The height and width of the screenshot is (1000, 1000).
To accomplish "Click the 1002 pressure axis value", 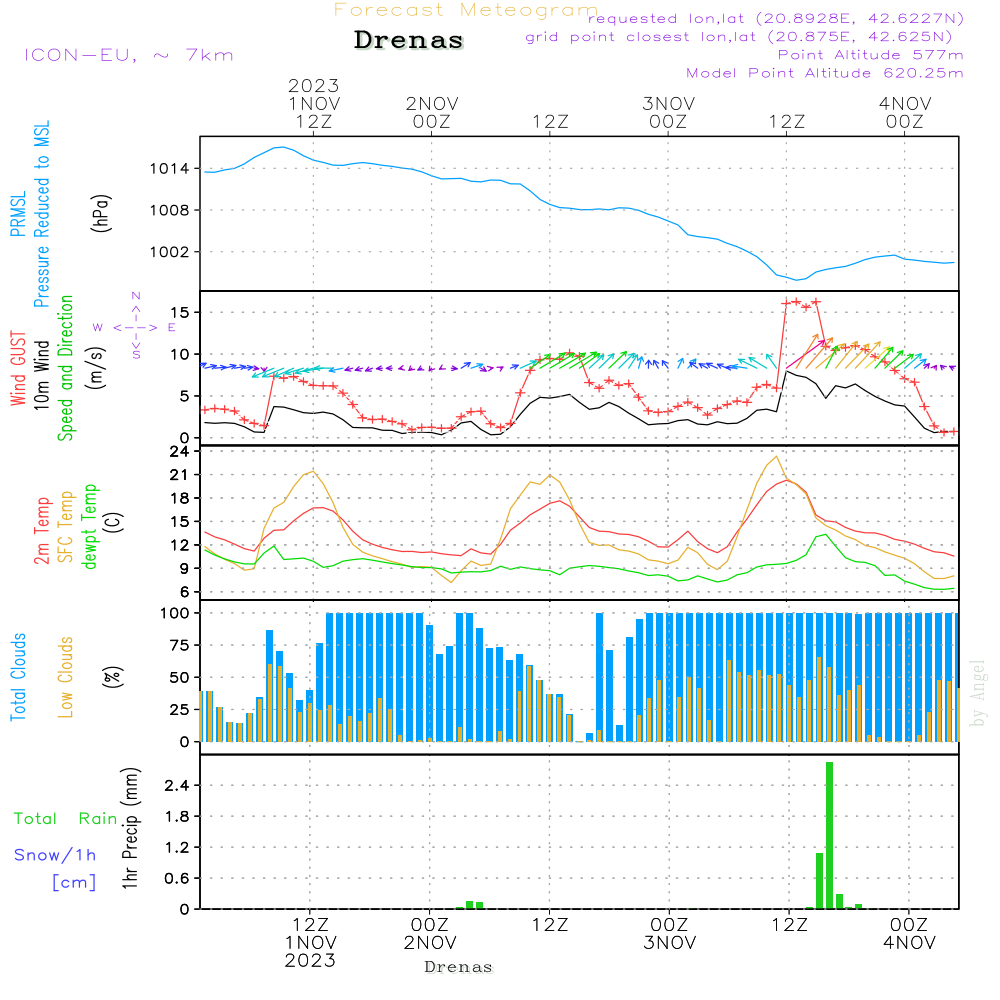I will click(170, 252).
